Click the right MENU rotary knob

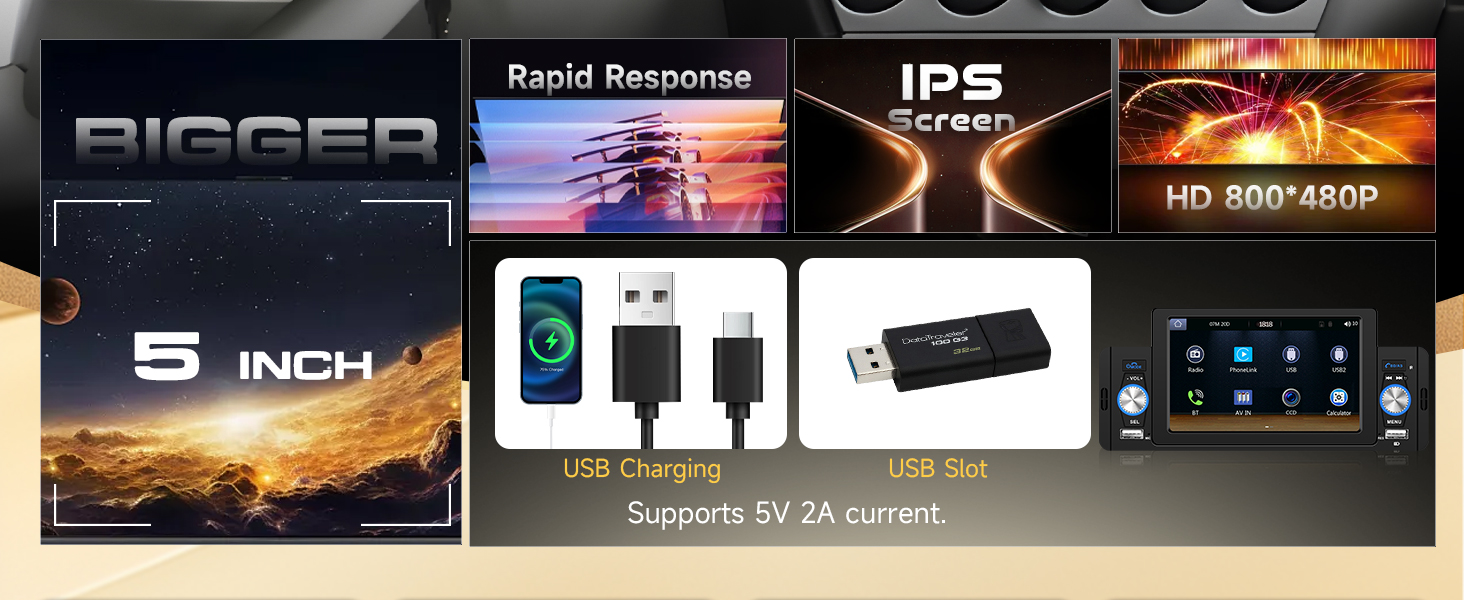pos(1396,400)
